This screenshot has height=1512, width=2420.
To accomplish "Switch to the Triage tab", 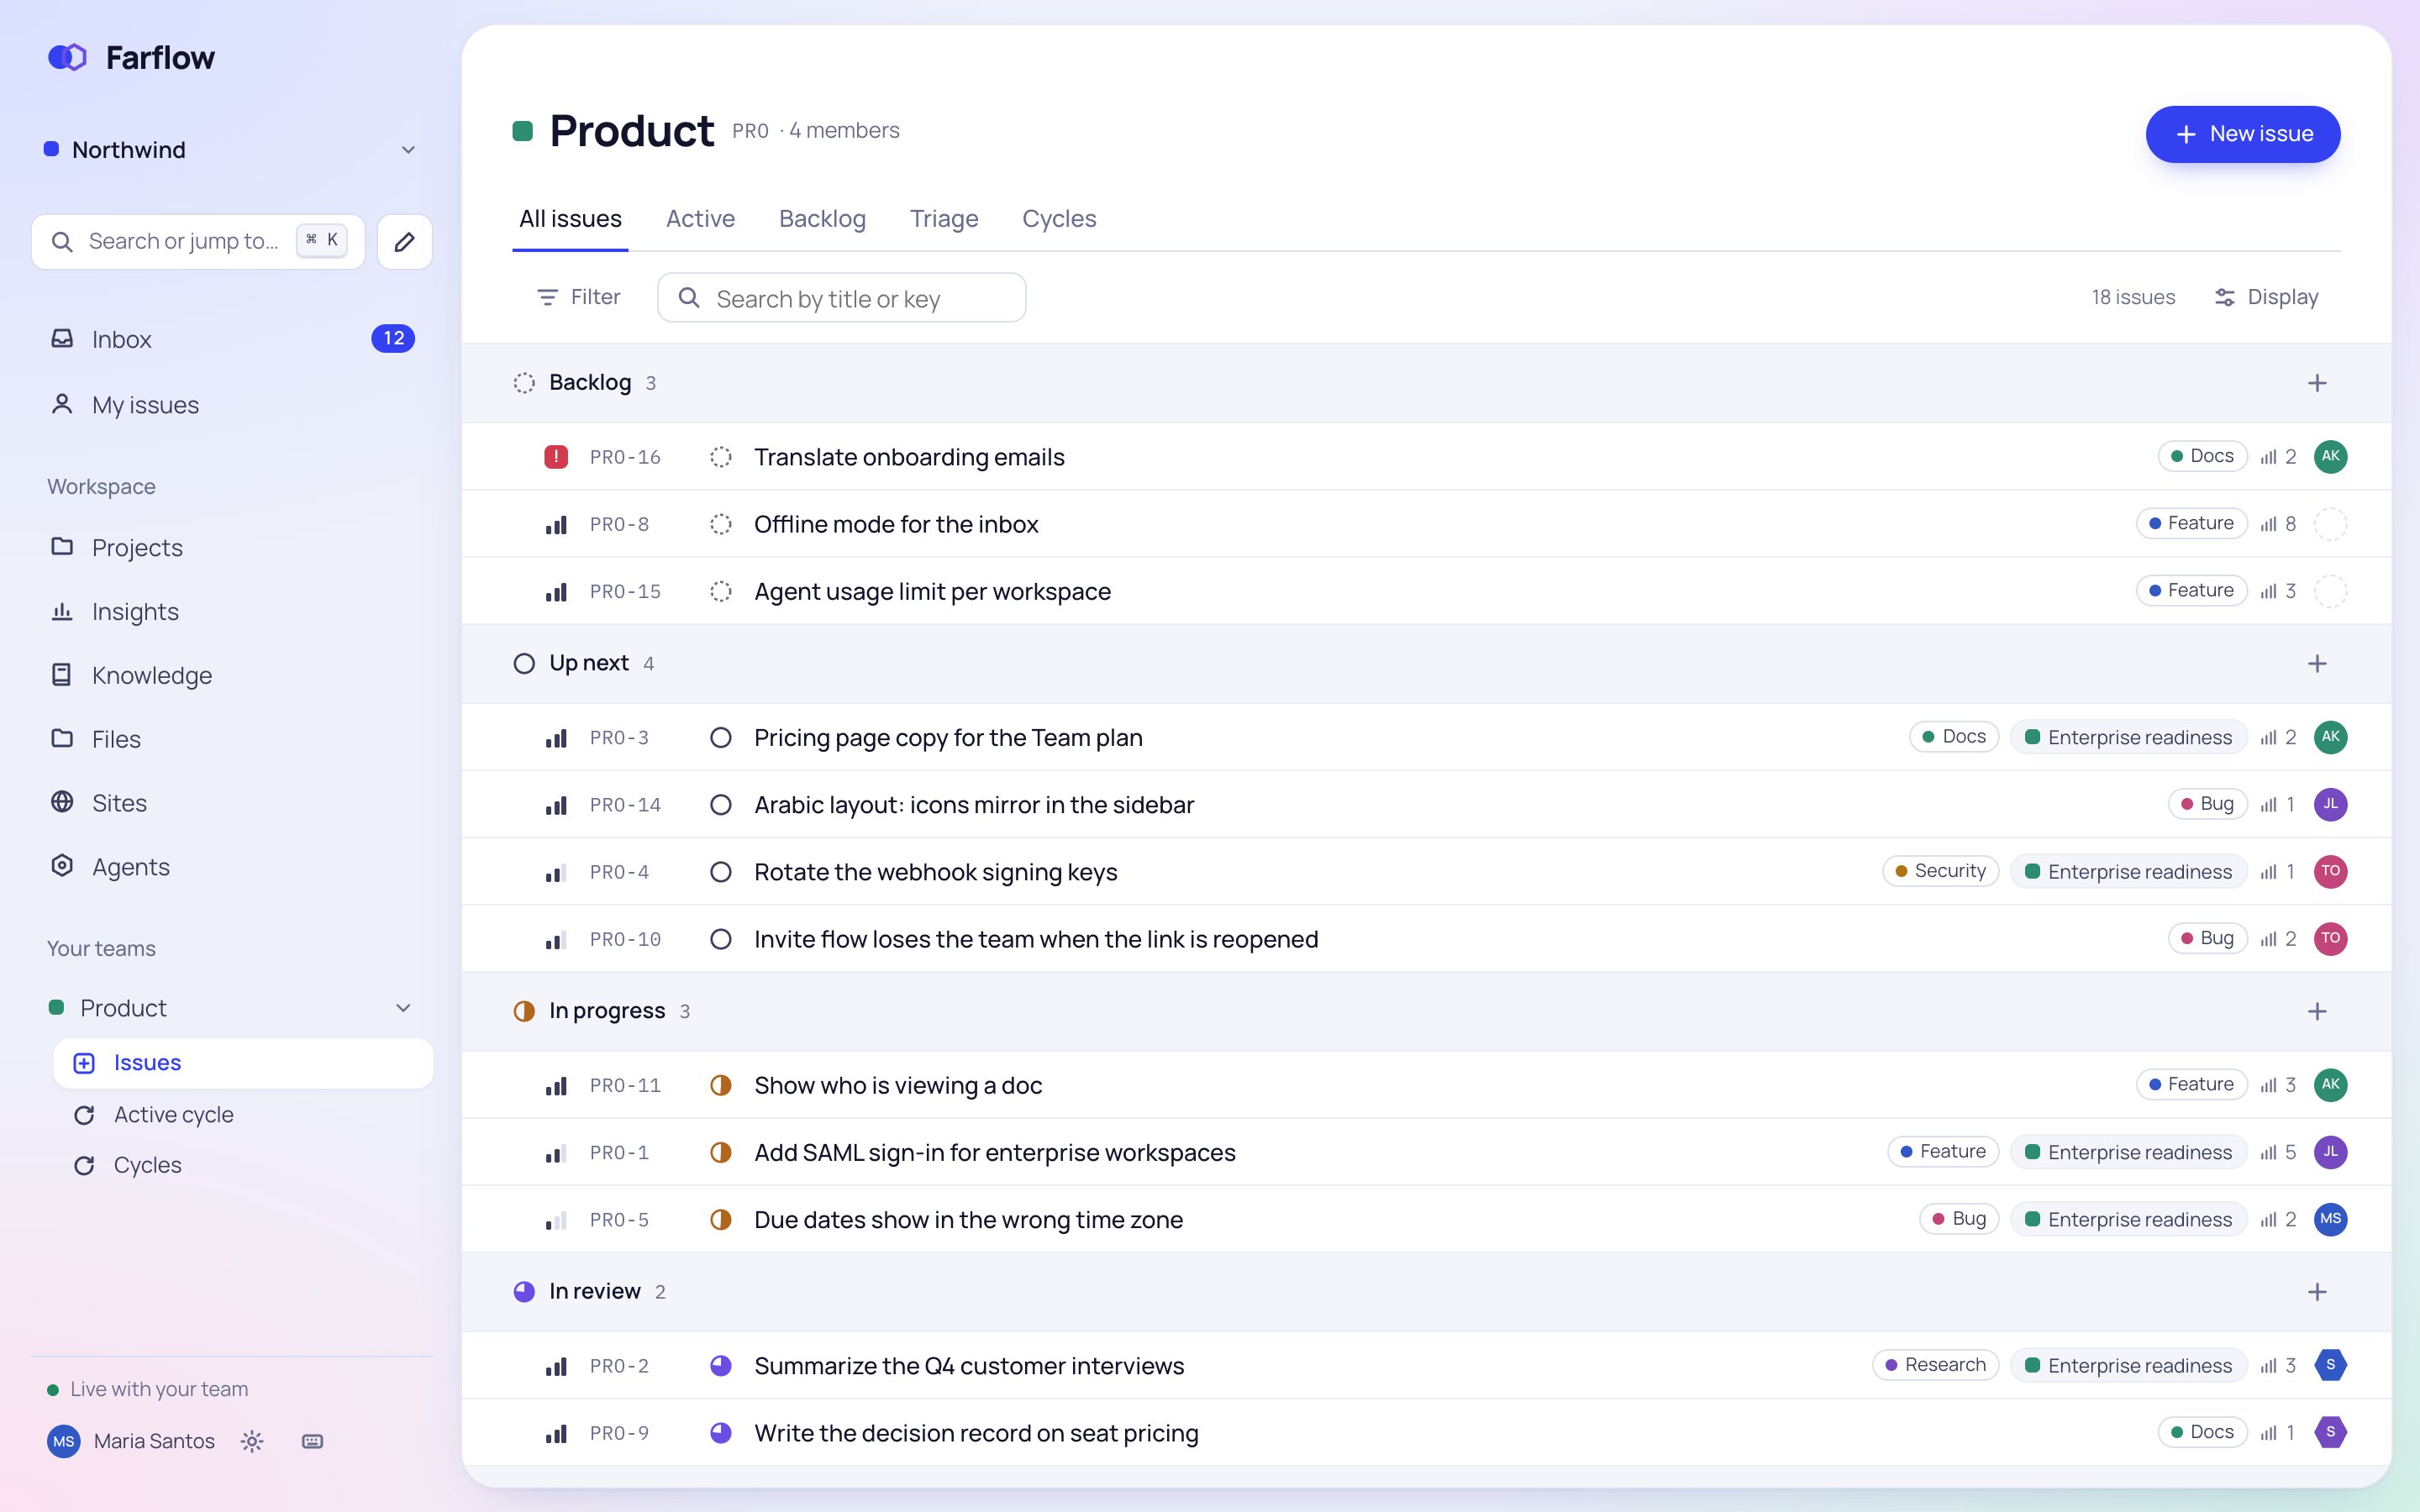I will pyautogui.click(x=944, y=219).
